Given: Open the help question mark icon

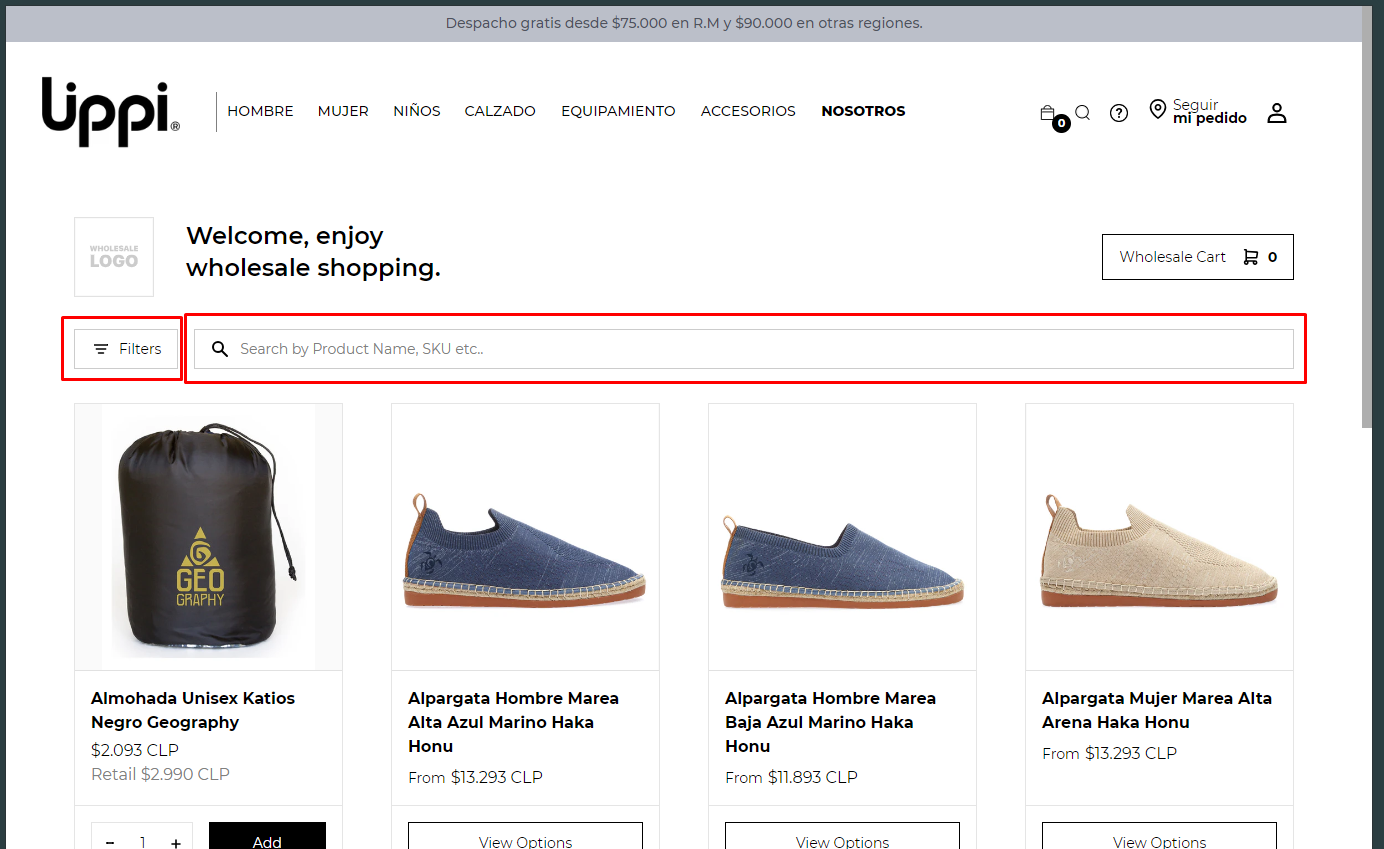Looking at the screenshot, I should pos(1119,113).
